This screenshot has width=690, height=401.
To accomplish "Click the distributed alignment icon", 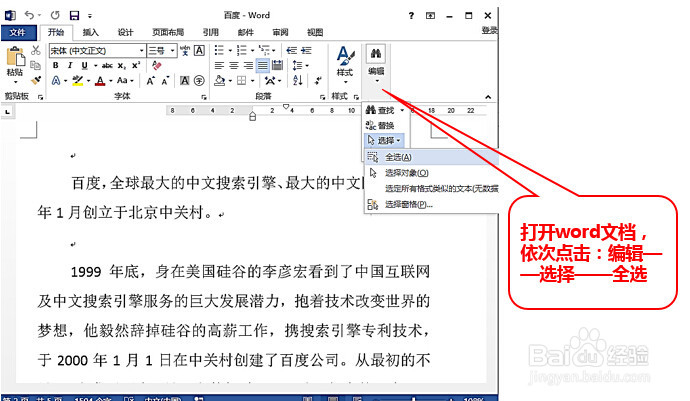I will (277, 66).
